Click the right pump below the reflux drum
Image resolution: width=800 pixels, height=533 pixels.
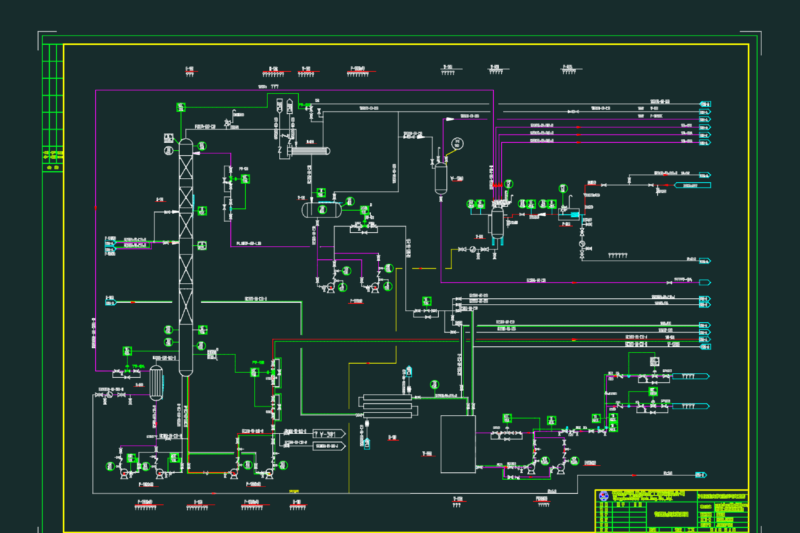coord(374,288)
